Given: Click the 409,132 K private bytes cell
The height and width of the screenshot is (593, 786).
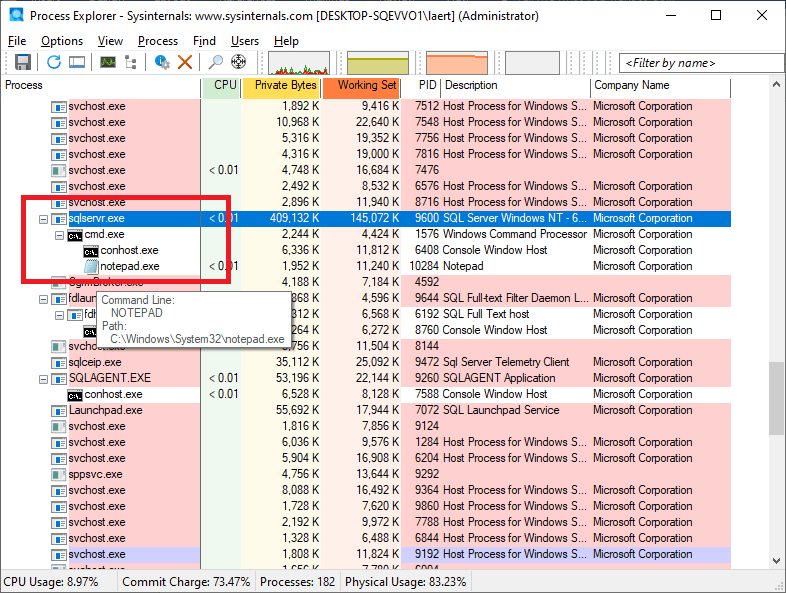Looking at the screenshot, I should pyautogui.click(x=294, y=219).
